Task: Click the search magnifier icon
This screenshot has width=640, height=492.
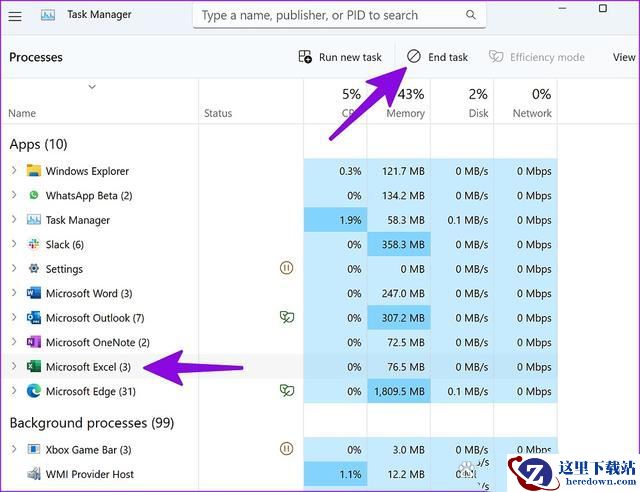Action: click(471, 15)
